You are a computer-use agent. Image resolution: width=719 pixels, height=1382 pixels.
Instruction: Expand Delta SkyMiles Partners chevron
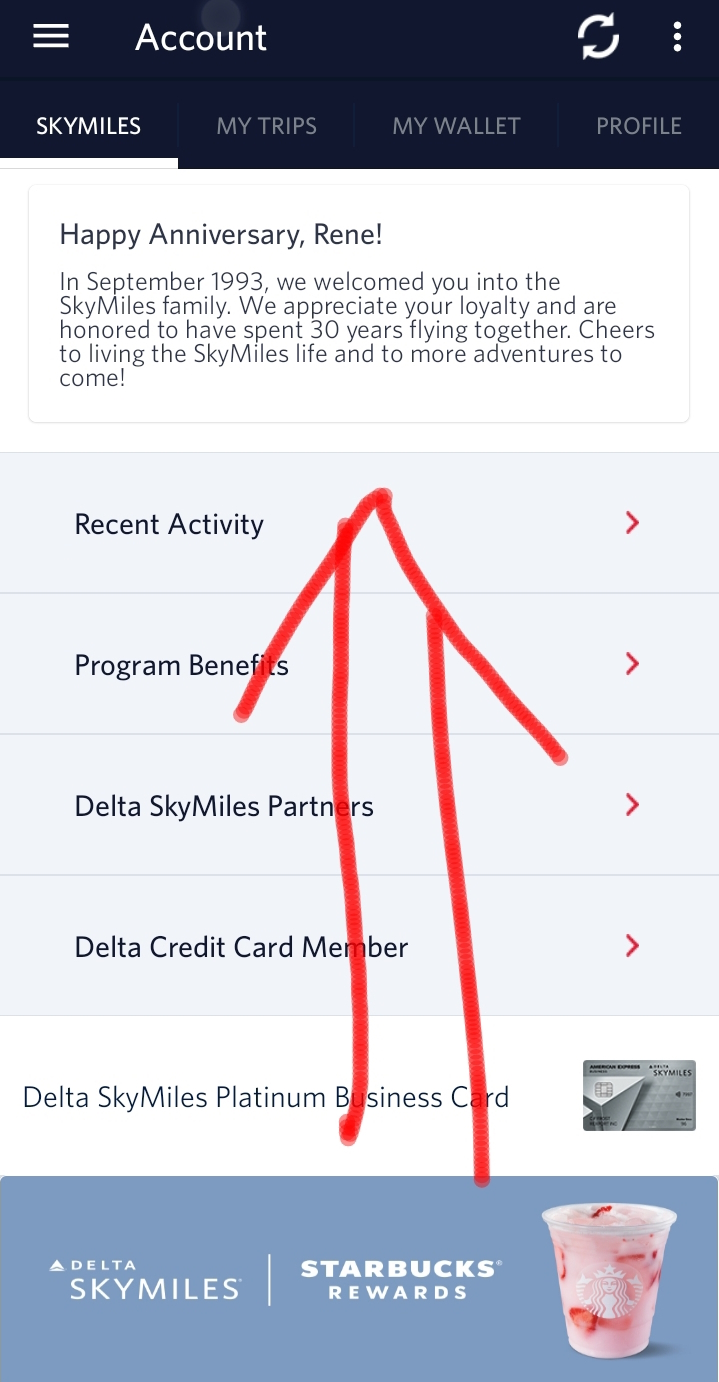coord(632,805)
